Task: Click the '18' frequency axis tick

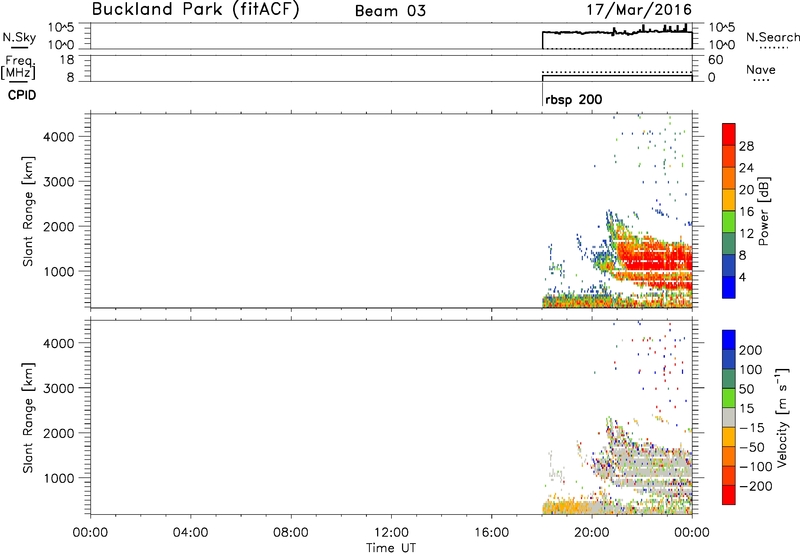Action: pyautogui.click(x=67, y=60)
